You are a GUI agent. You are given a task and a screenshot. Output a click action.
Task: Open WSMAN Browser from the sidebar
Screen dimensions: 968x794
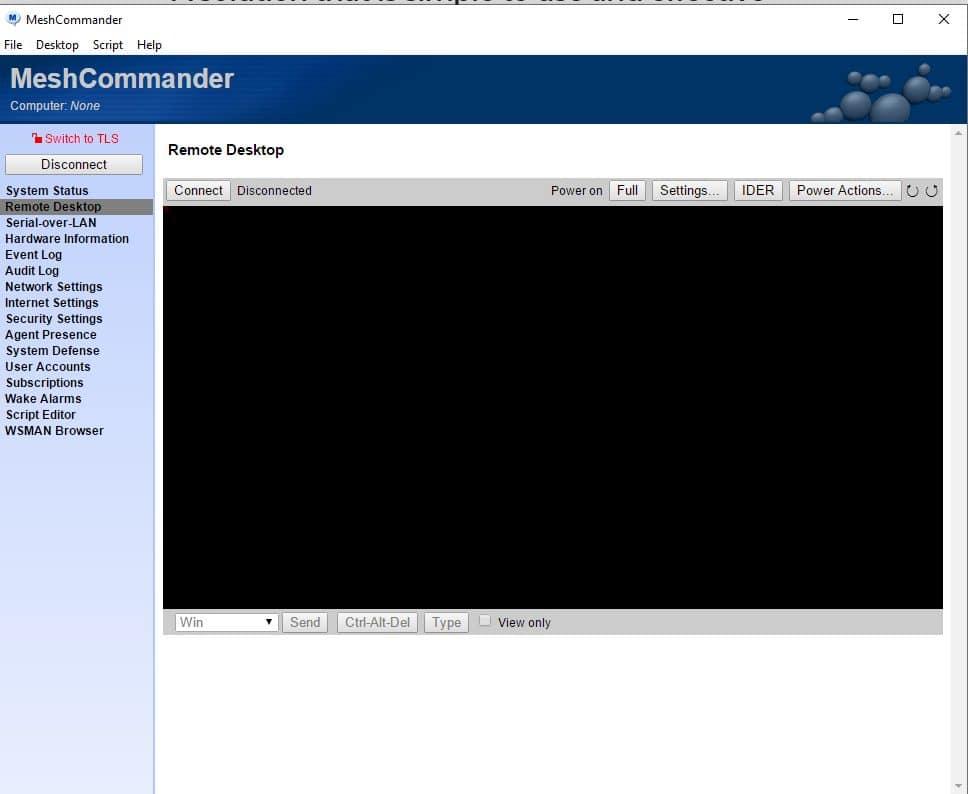pyautogui.click(x=54, y=430)
